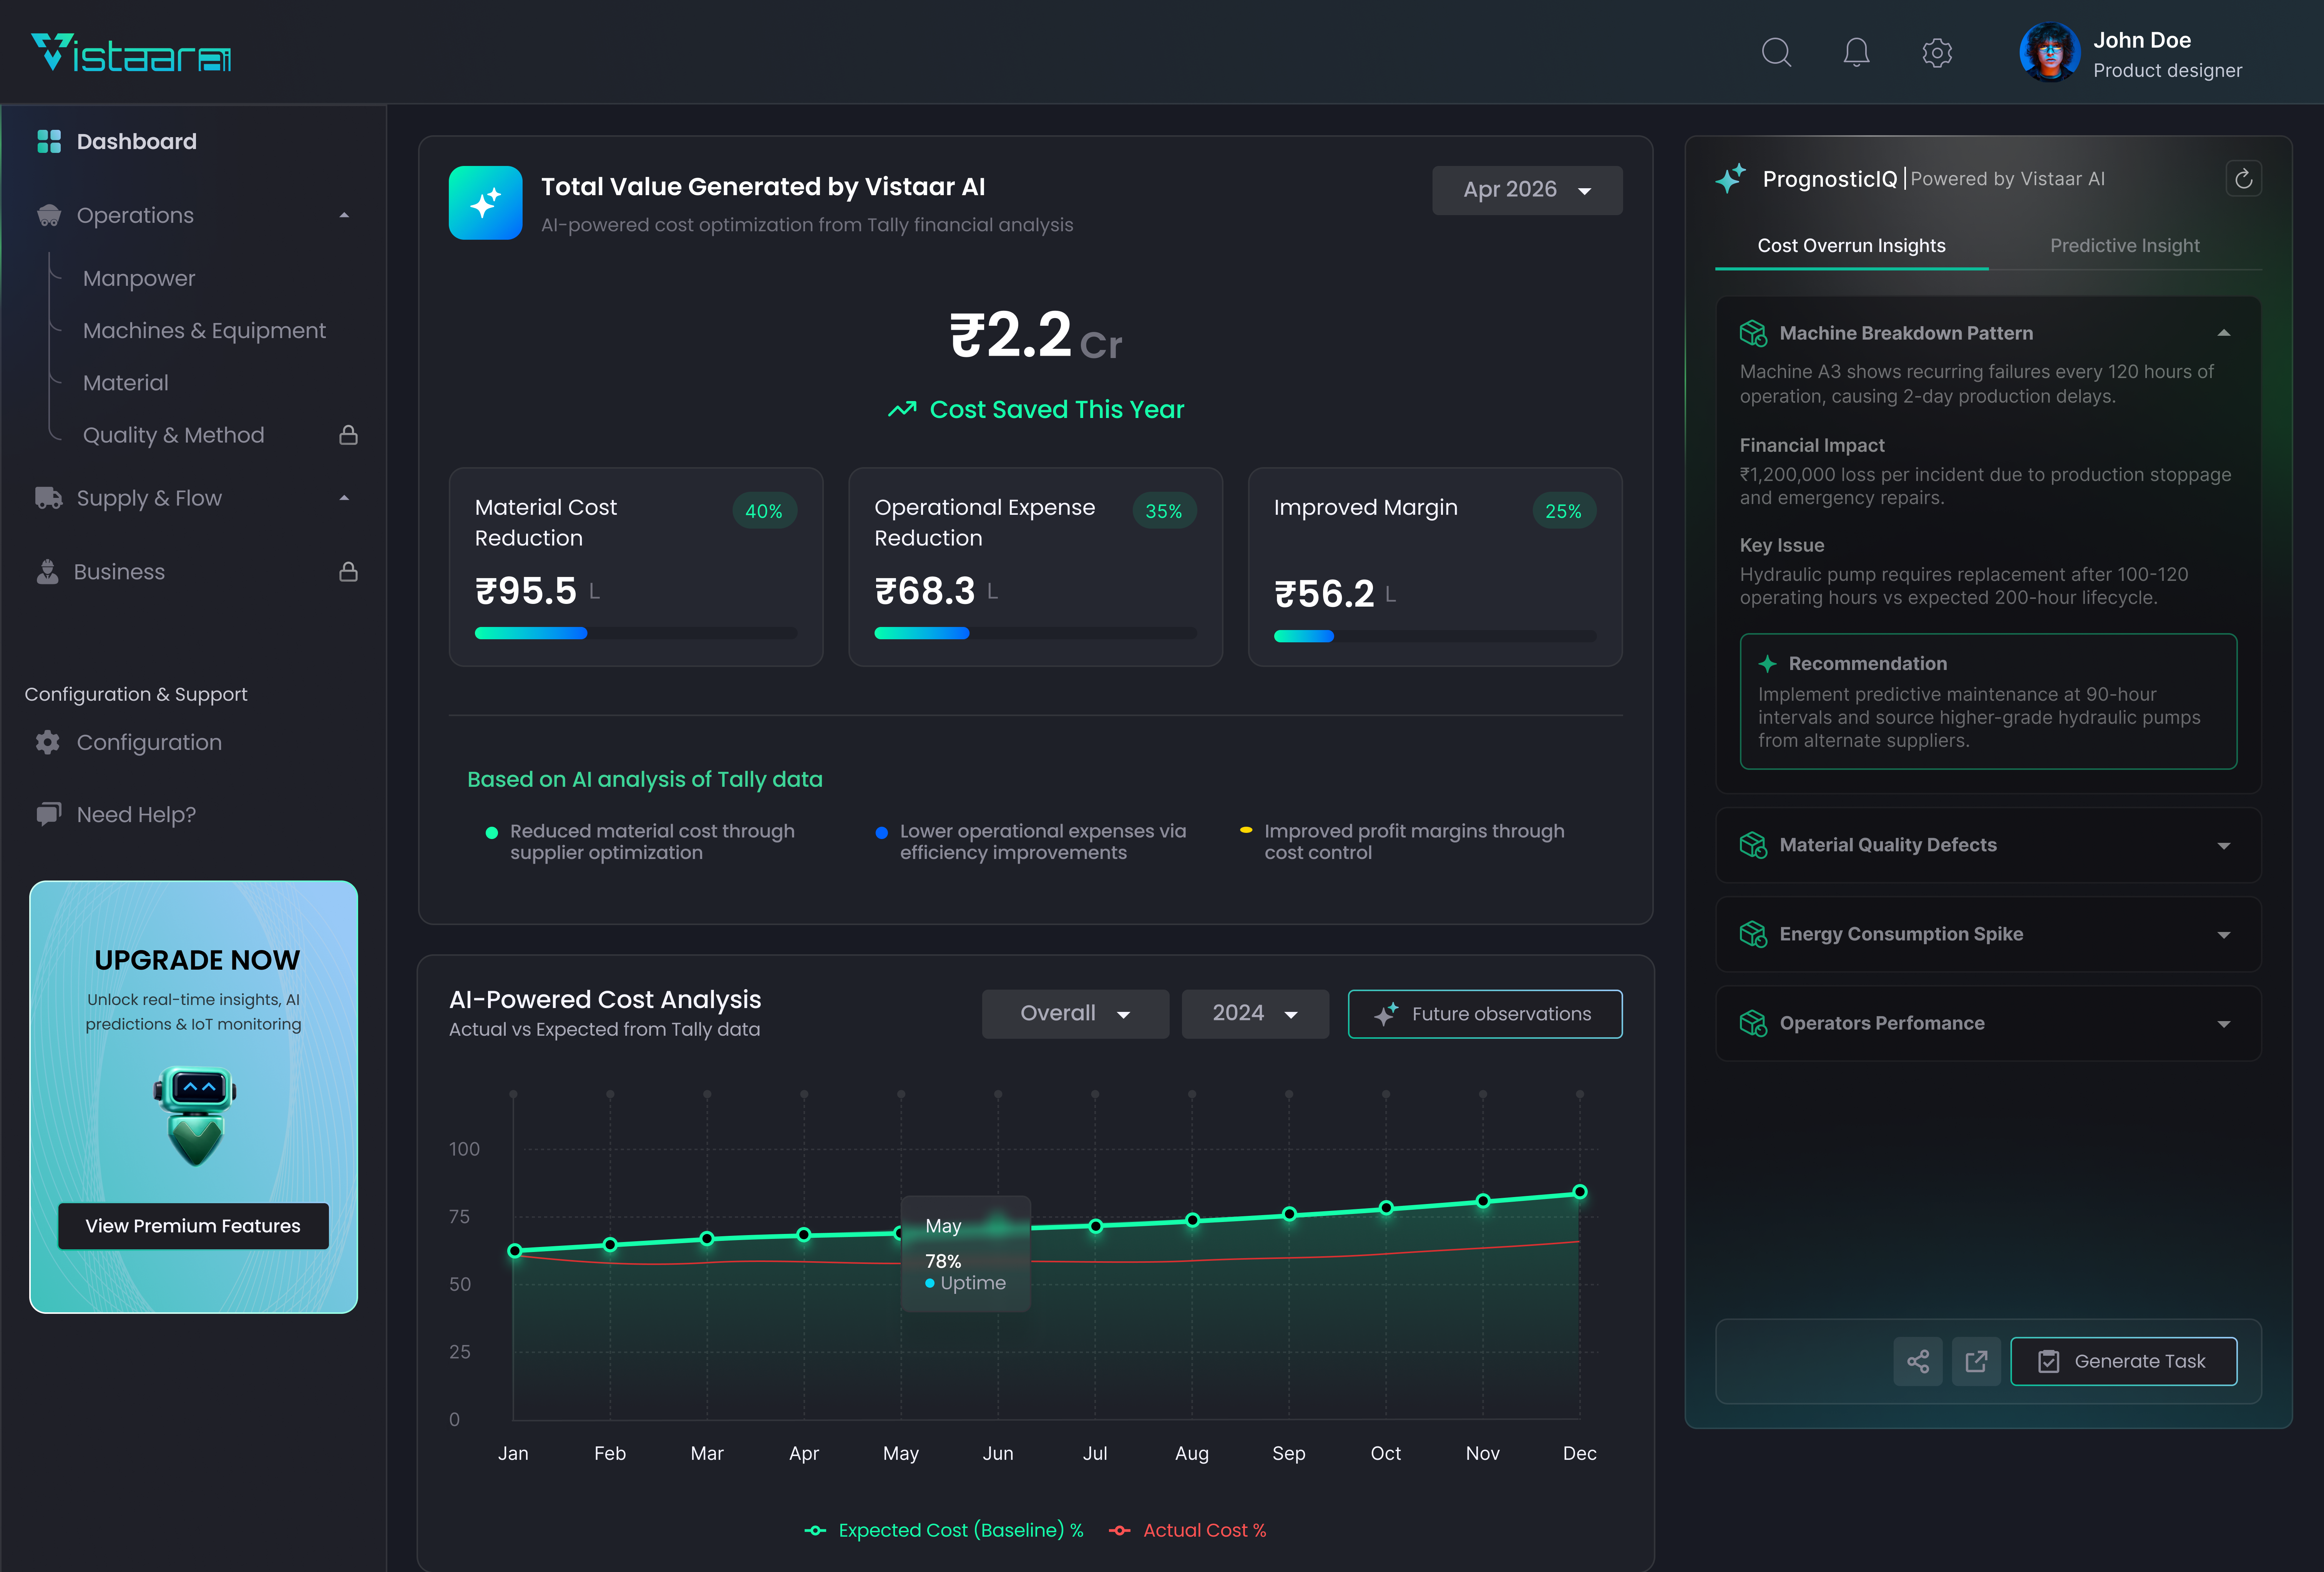Click the Machine Breakdown Pattern box icon
2324x1572 pixels.
1753,333
